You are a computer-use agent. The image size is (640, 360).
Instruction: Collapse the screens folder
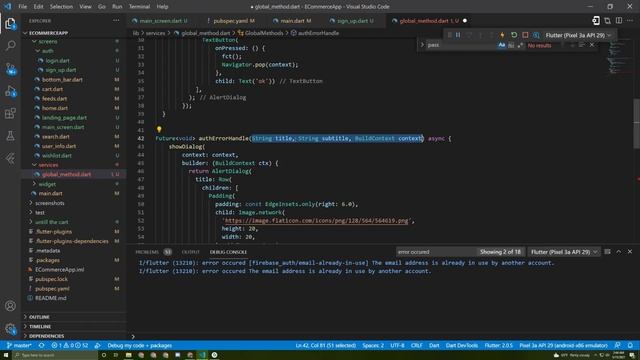click(x=34, y=41)
